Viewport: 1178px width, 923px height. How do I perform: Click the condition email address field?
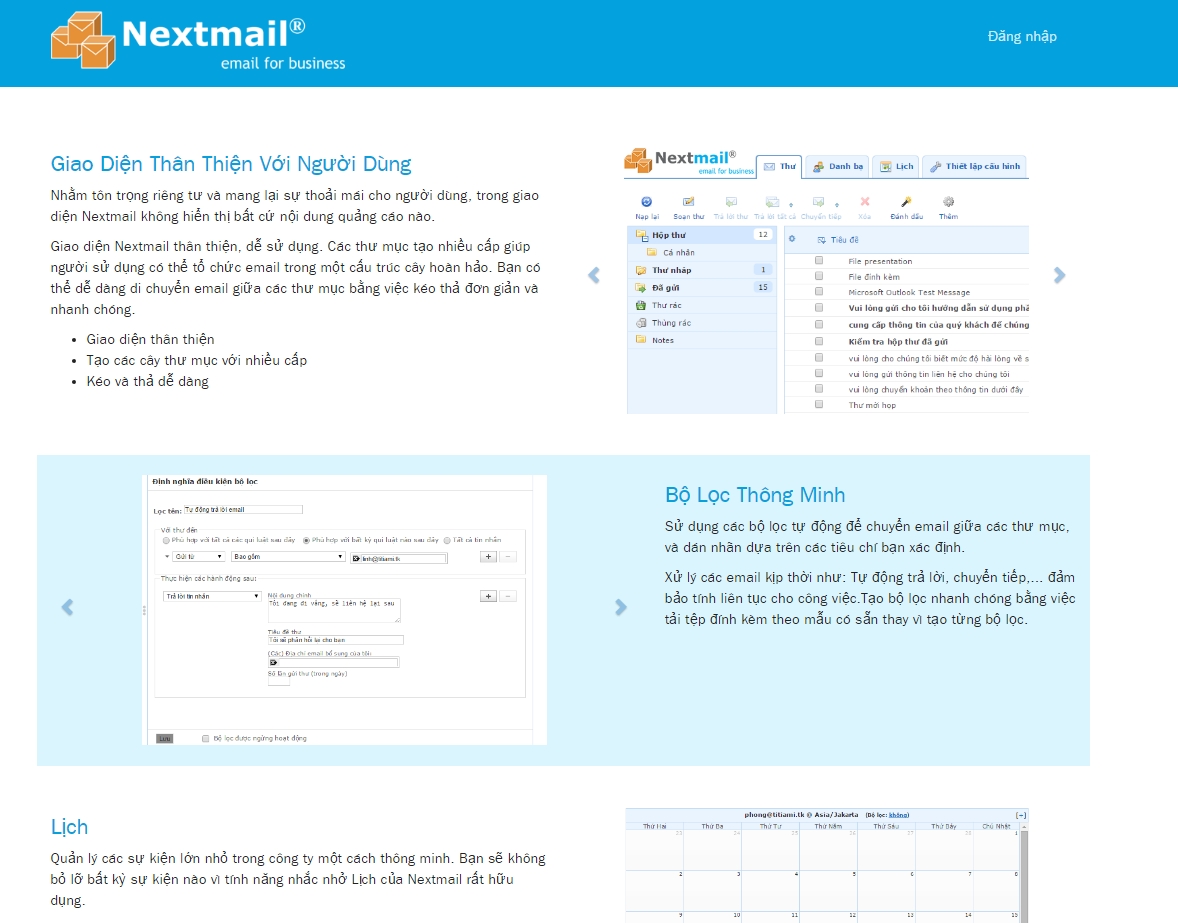click(399, 558)
